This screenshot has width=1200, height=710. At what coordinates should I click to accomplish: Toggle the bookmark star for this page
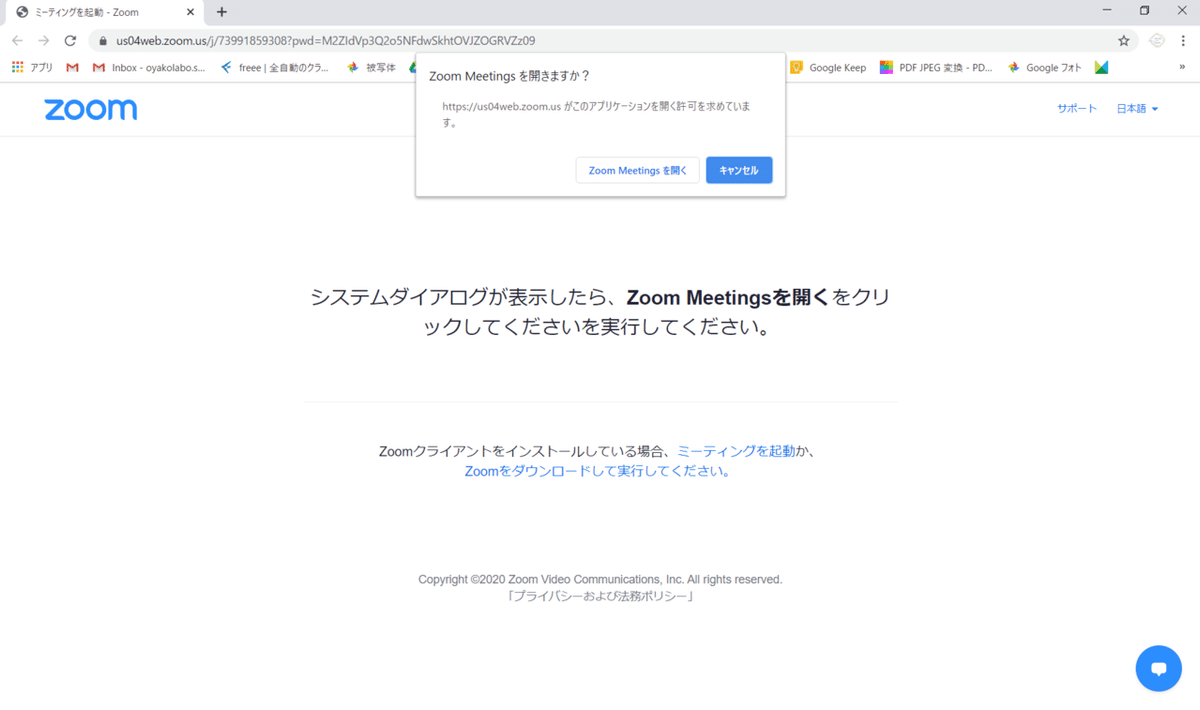(x=1123, y=41)
